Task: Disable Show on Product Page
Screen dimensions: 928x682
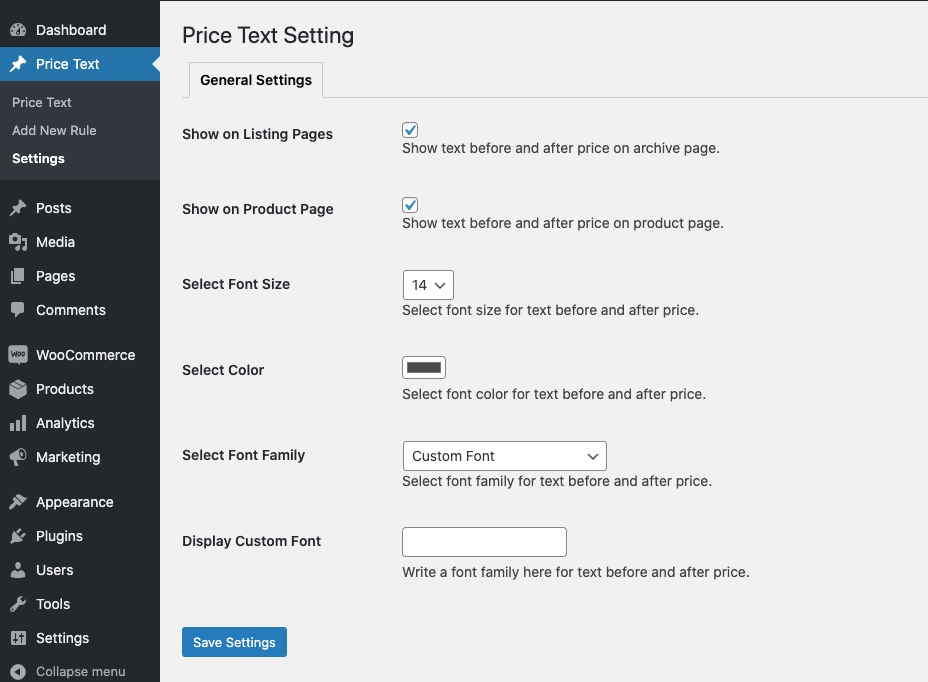Action: point(410,204)
